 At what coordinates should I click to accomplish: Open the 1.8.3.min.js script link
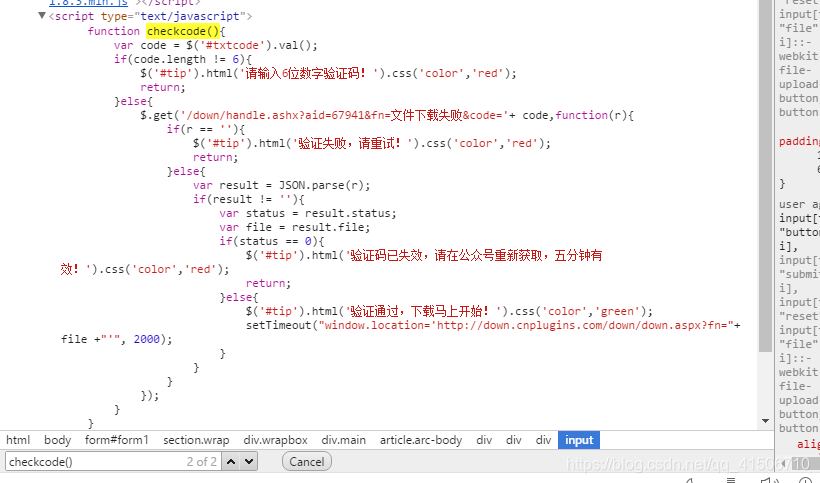pos(88,3)
